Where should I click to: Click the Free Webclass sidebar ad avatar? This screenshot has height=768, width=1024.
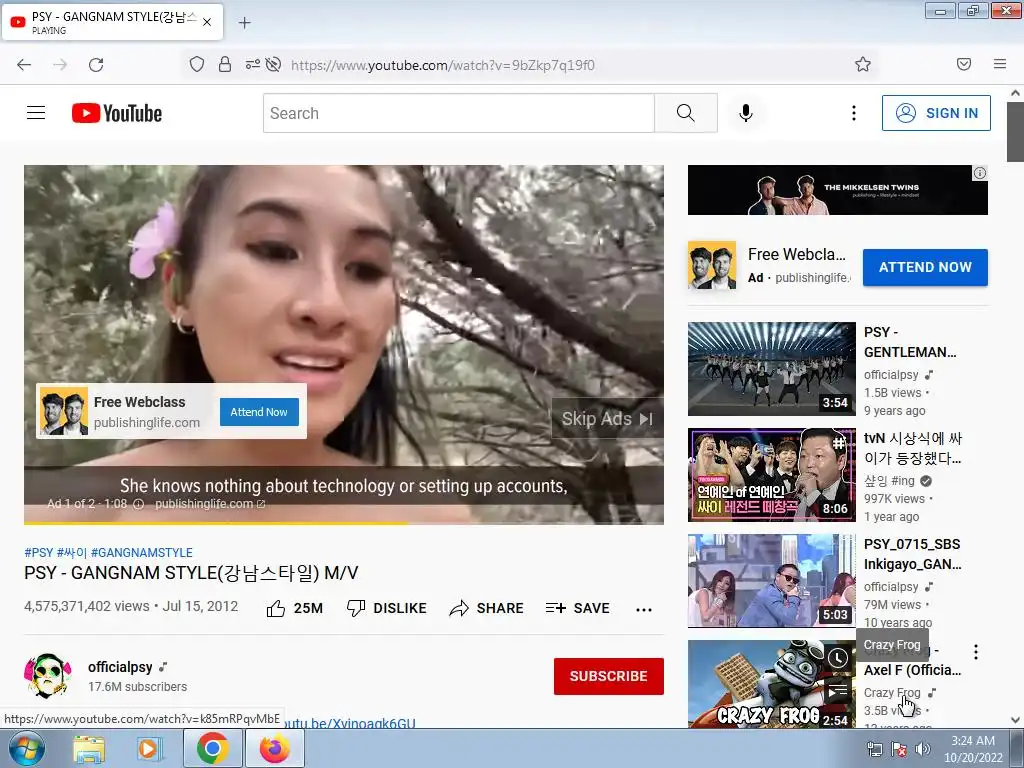712,265
